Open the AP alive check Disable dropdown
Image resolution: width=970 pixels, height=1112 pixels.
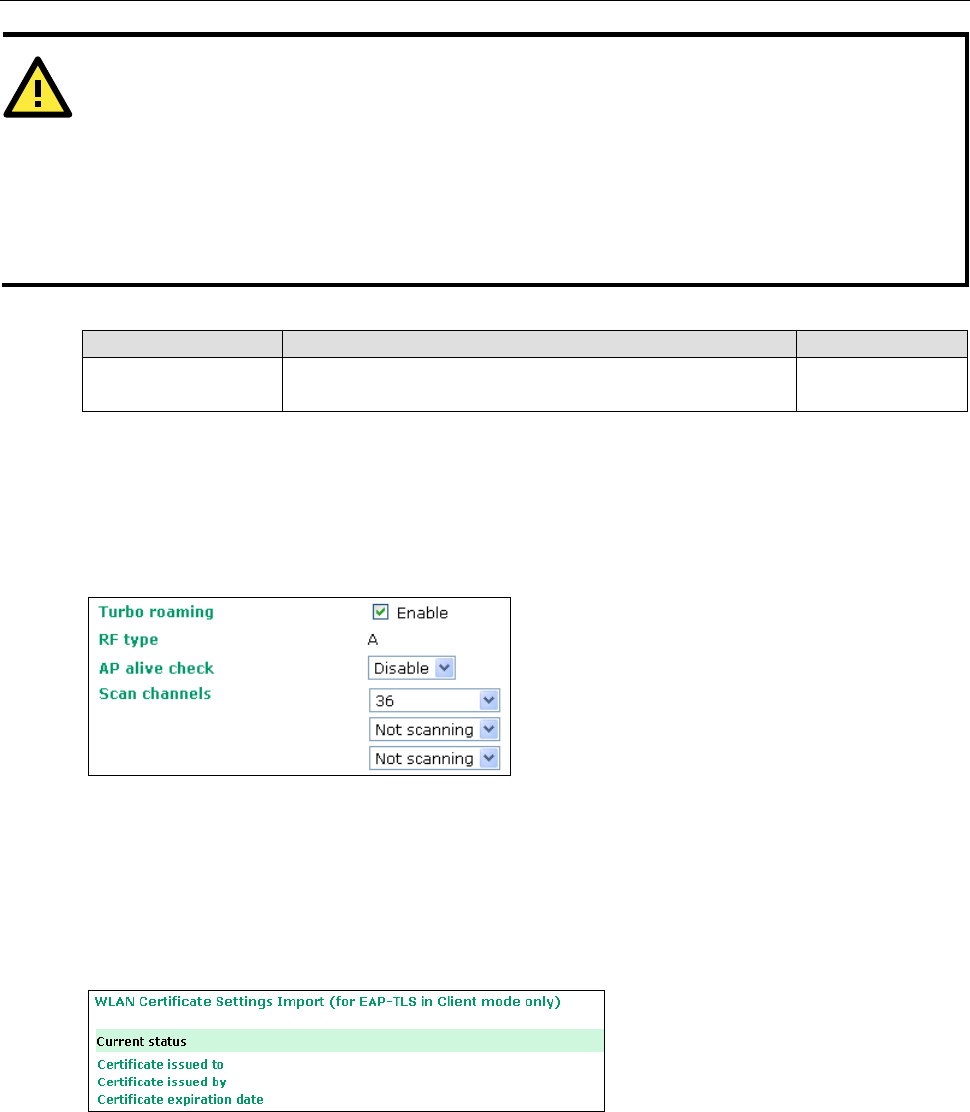point(411,668)
